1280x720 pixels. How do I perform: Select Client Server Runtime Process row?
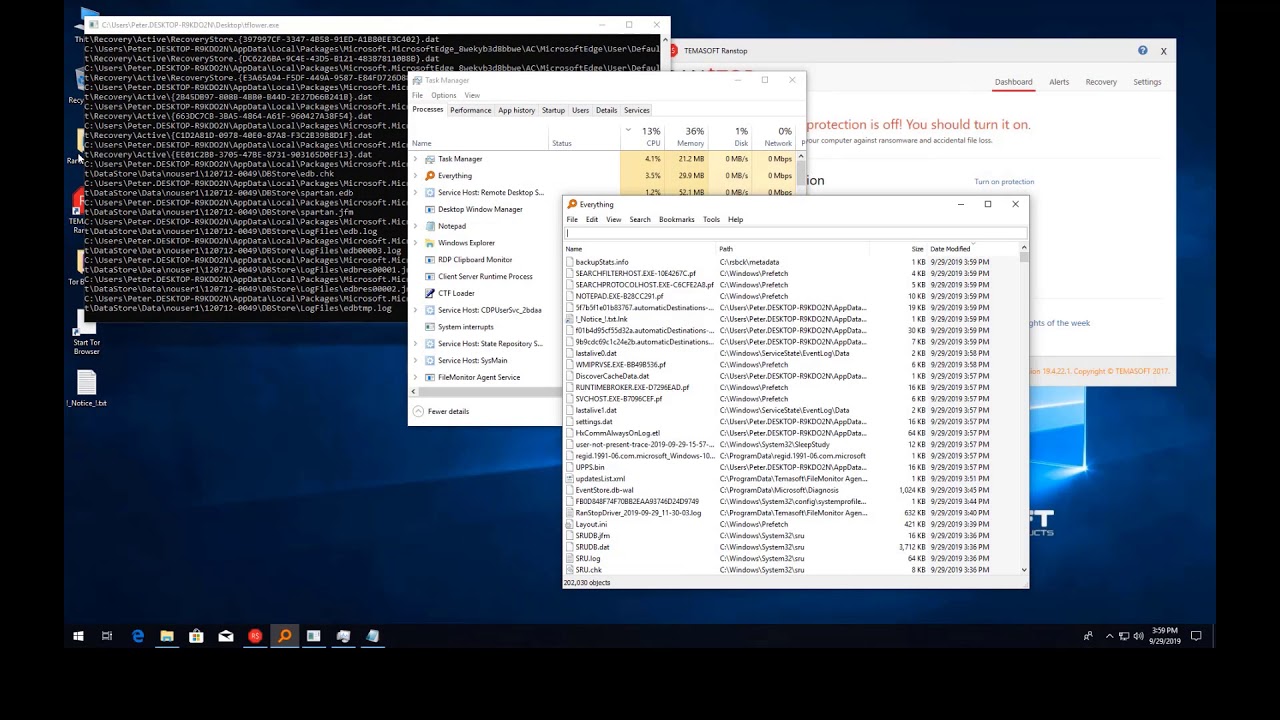tap(485, 276)
